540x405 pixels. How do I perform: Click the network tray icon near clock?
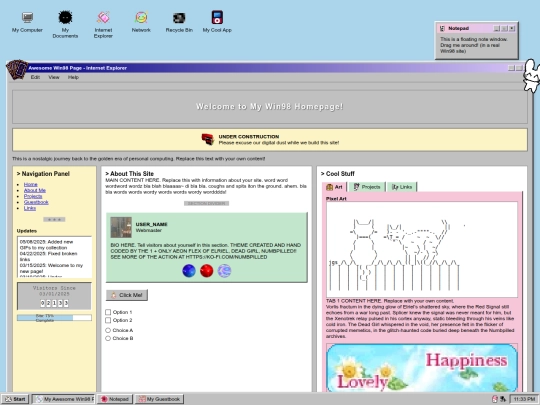tap(503, 399)
